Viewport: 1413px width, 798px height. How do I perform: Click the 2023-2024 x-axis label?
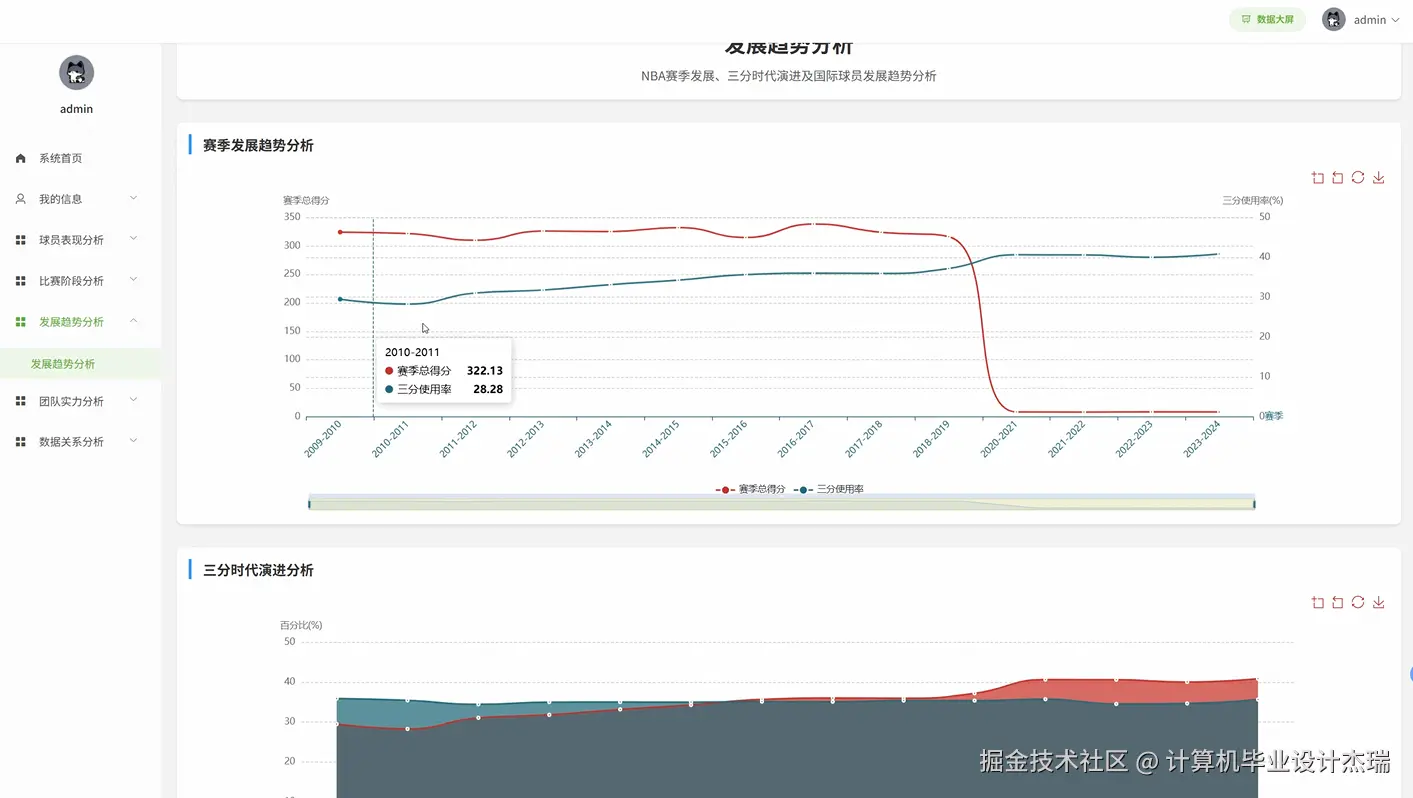point(1202,439)
